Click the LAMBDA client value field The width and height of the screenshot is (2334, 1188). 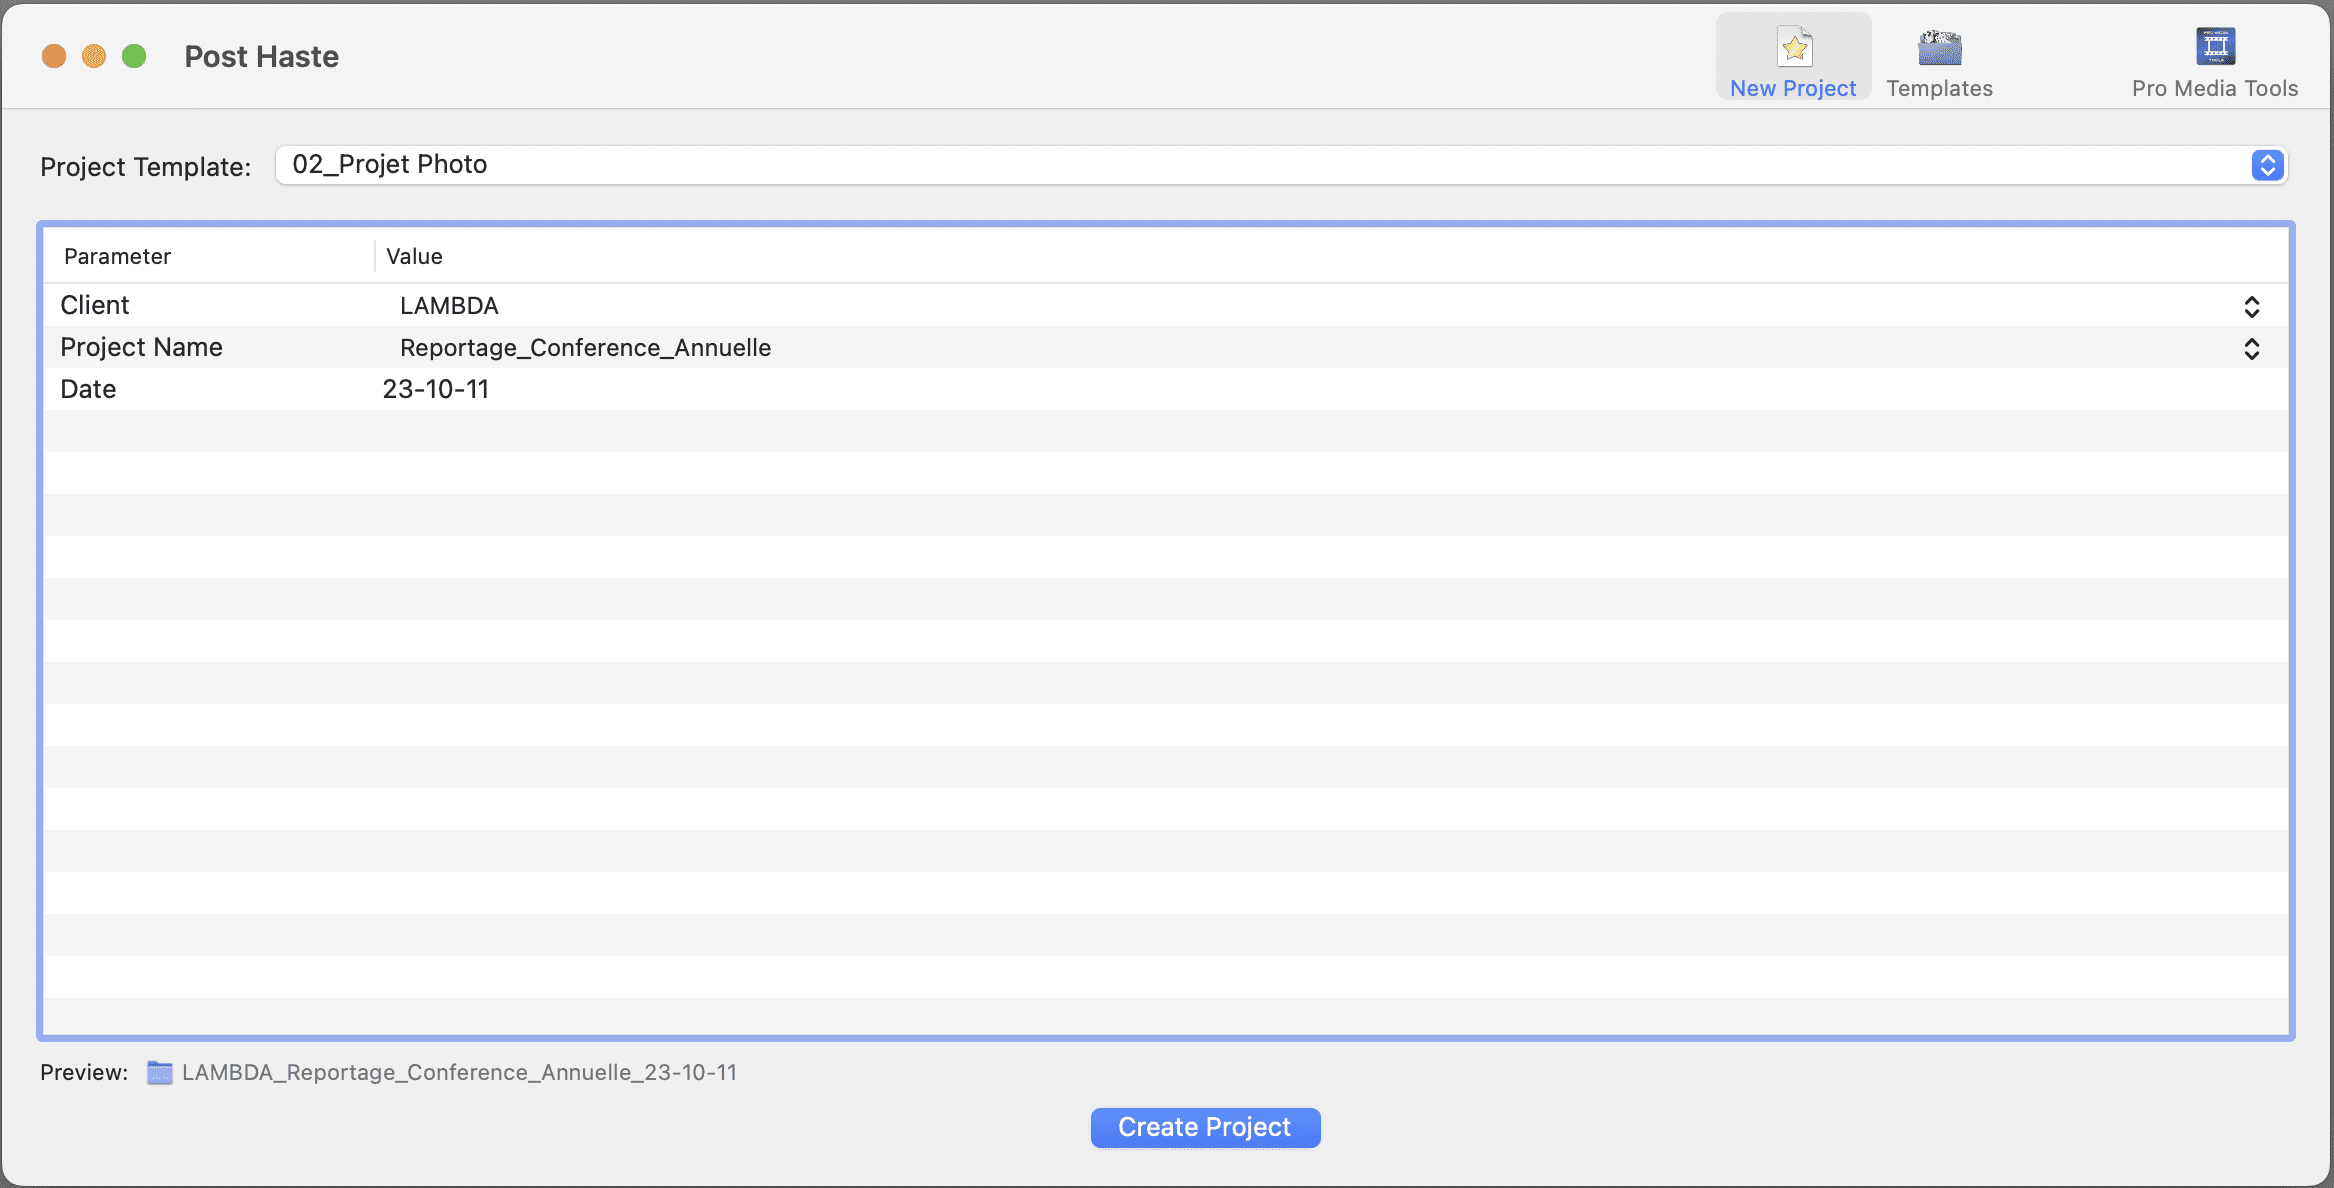[x=449, y=306]
